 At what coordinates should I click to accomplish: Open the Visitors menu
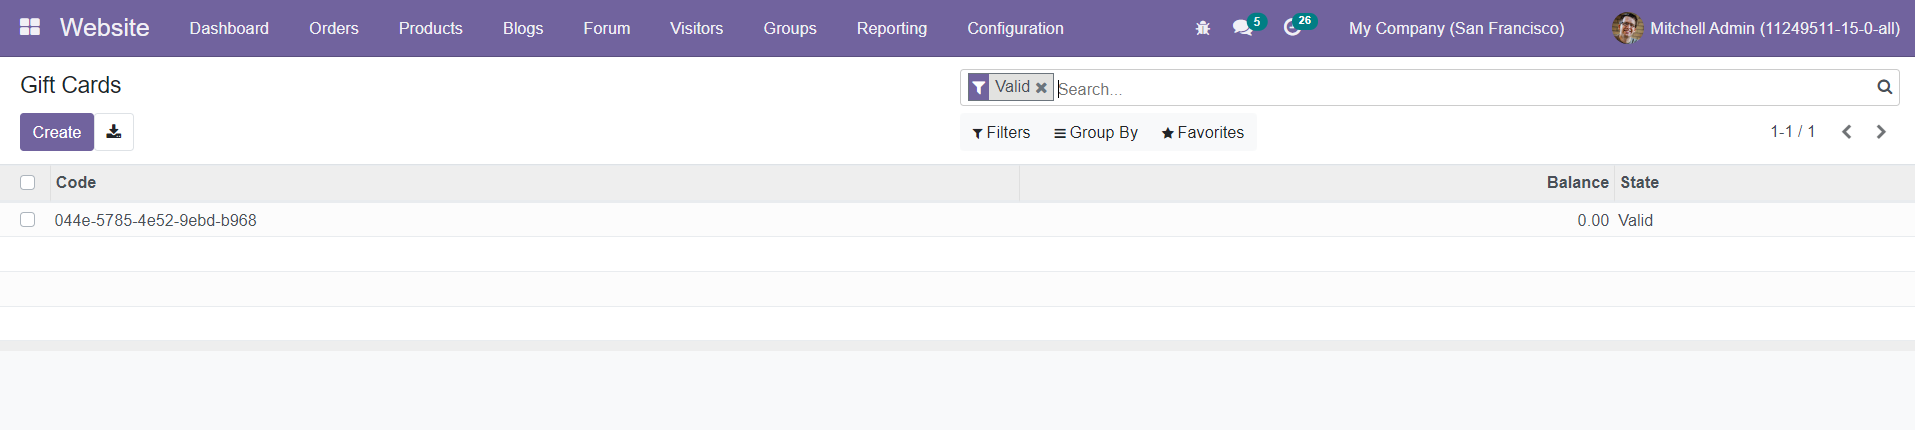tap(697, 28)
